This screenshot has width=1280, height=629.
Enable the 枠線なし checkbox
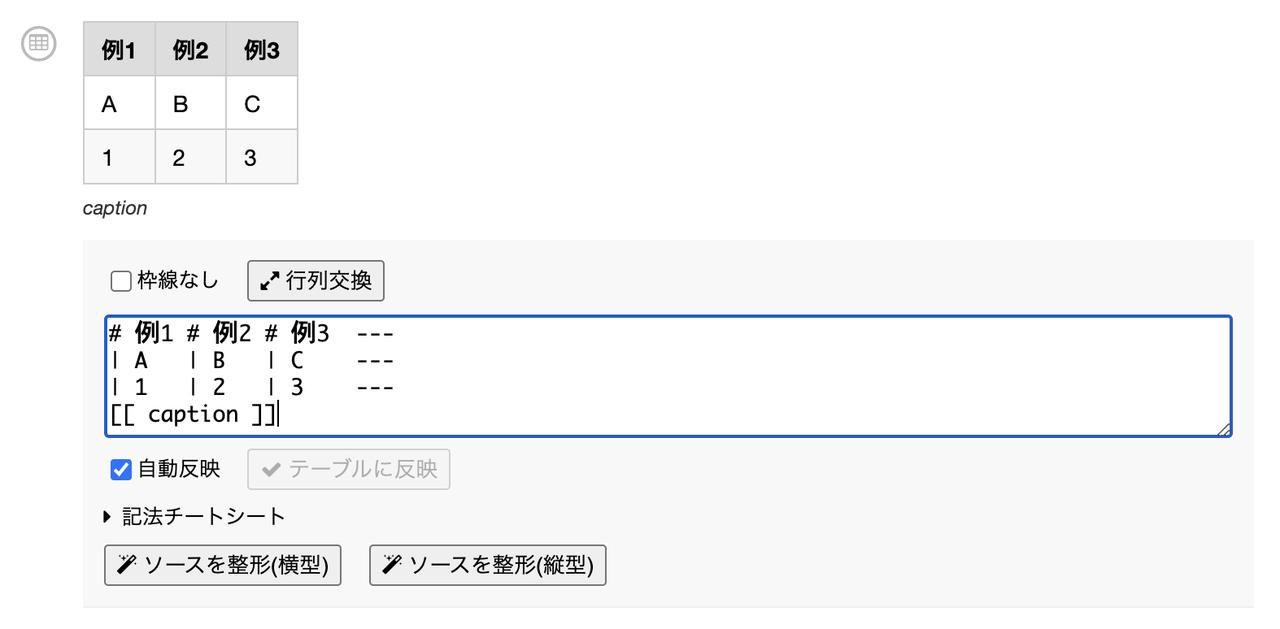click(x=121, y=281)
